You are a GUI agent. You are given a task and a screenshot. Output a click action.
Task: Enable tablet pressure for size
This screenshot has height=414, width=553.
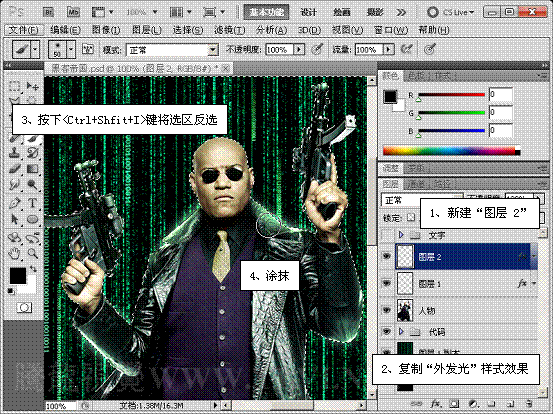430,49
